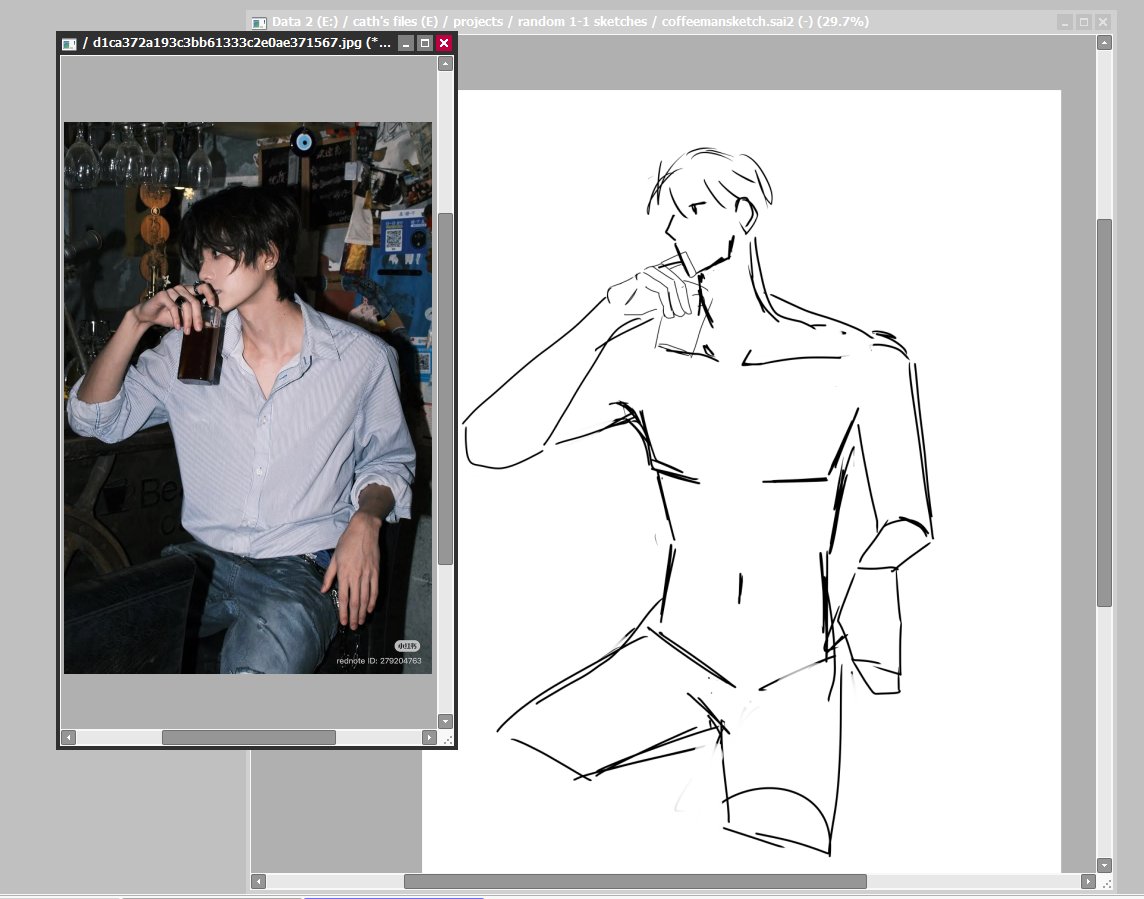Click resize grip of reference window

coord(448,740)
